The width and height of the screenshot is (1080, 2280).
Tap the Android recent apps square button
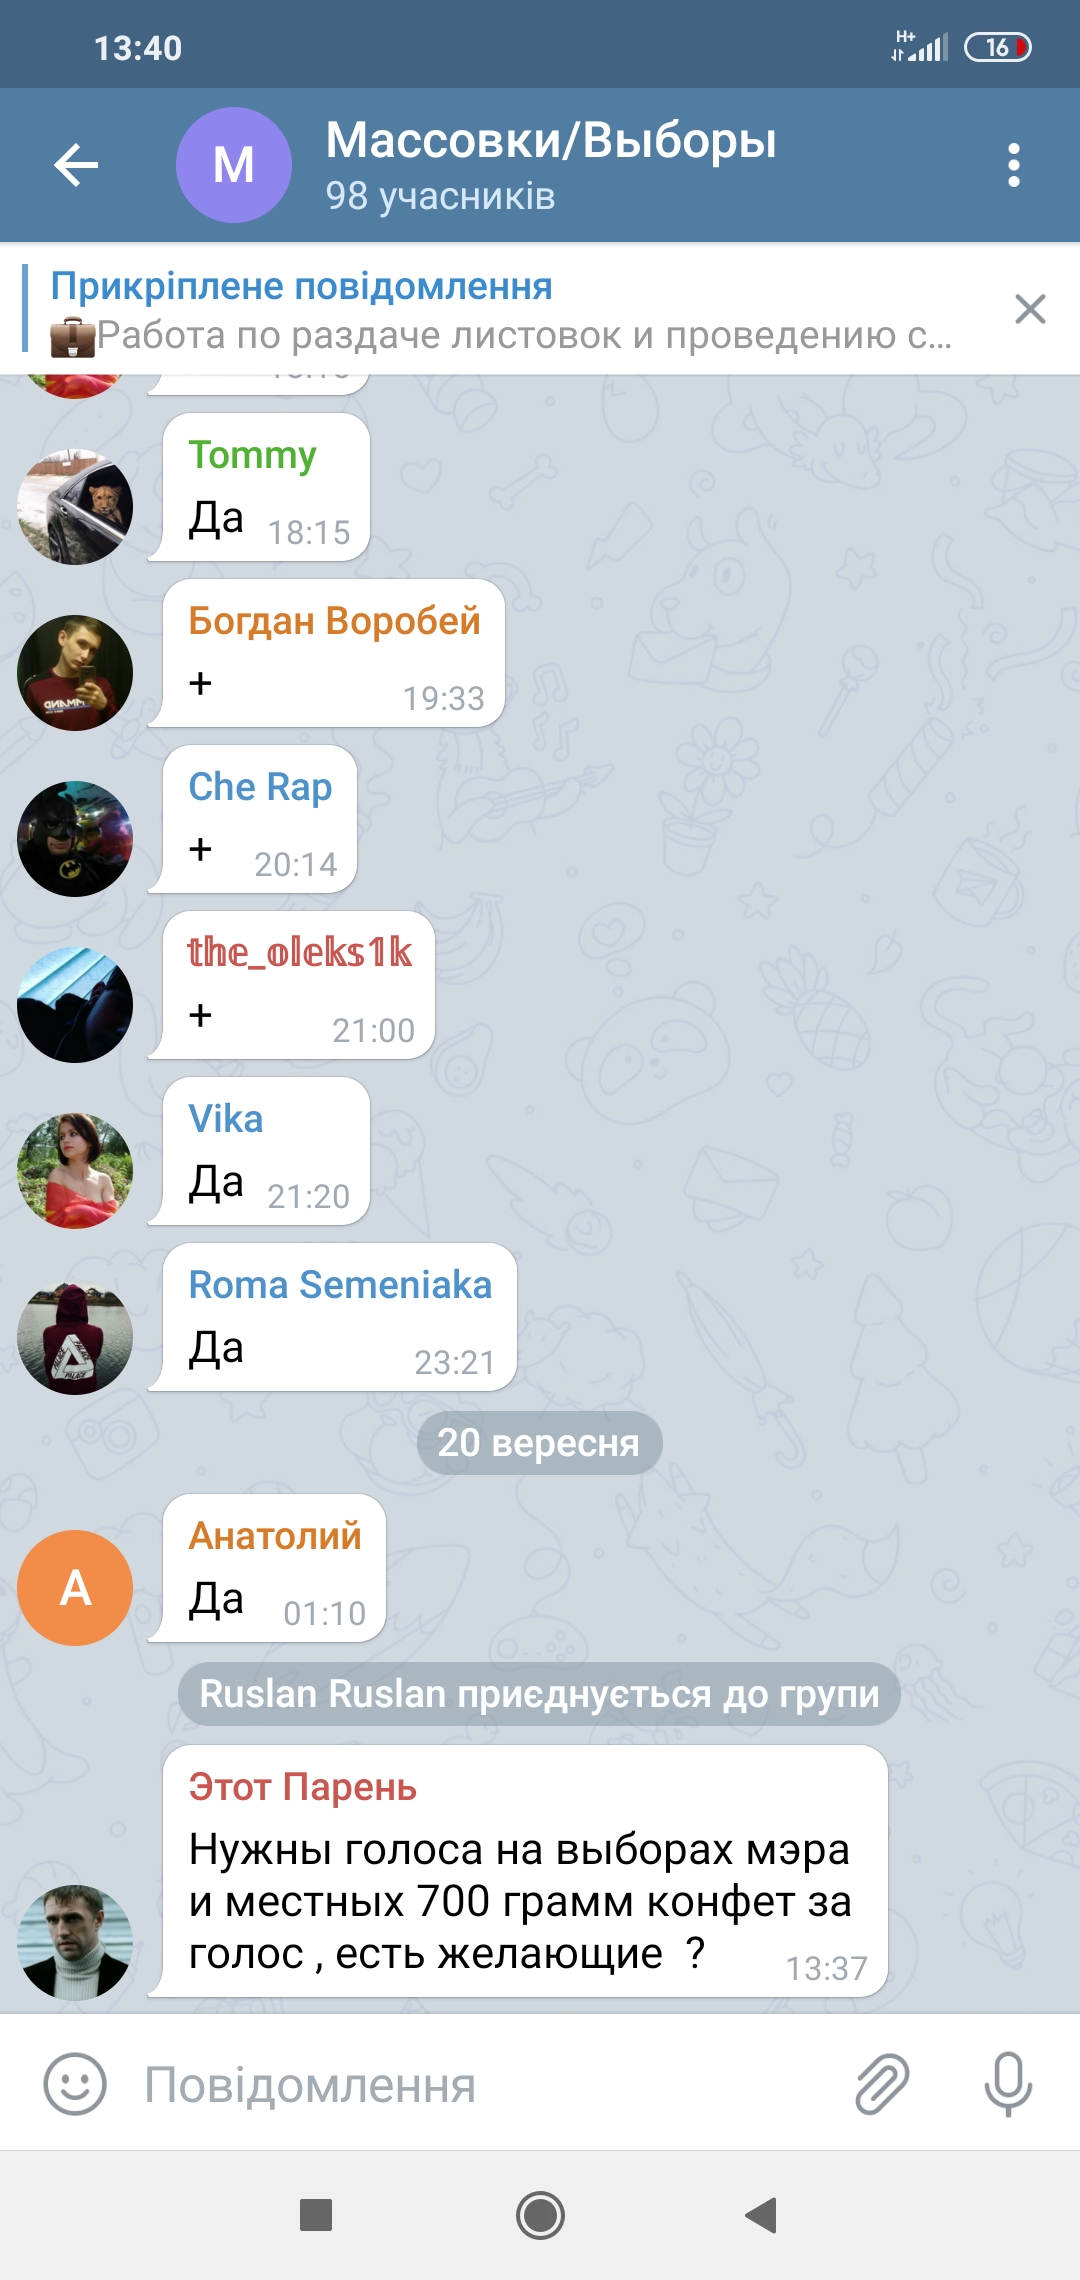pos(316,2215)
